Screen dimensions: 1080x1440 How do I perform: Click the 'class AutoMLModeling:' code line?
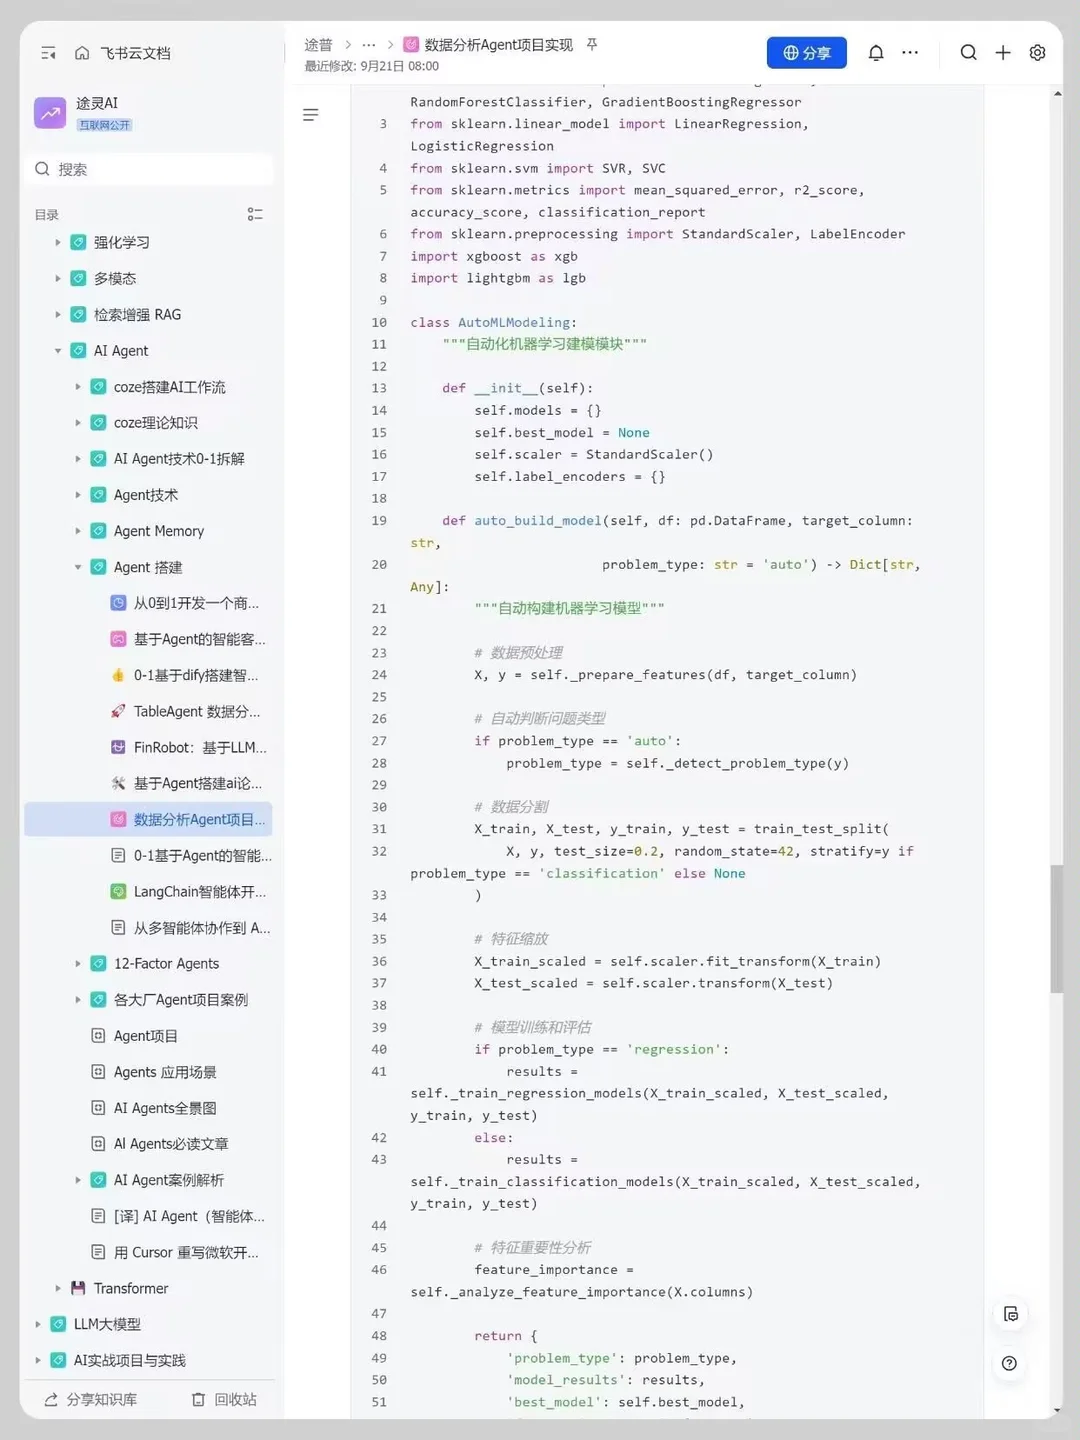tap(493, 322)
